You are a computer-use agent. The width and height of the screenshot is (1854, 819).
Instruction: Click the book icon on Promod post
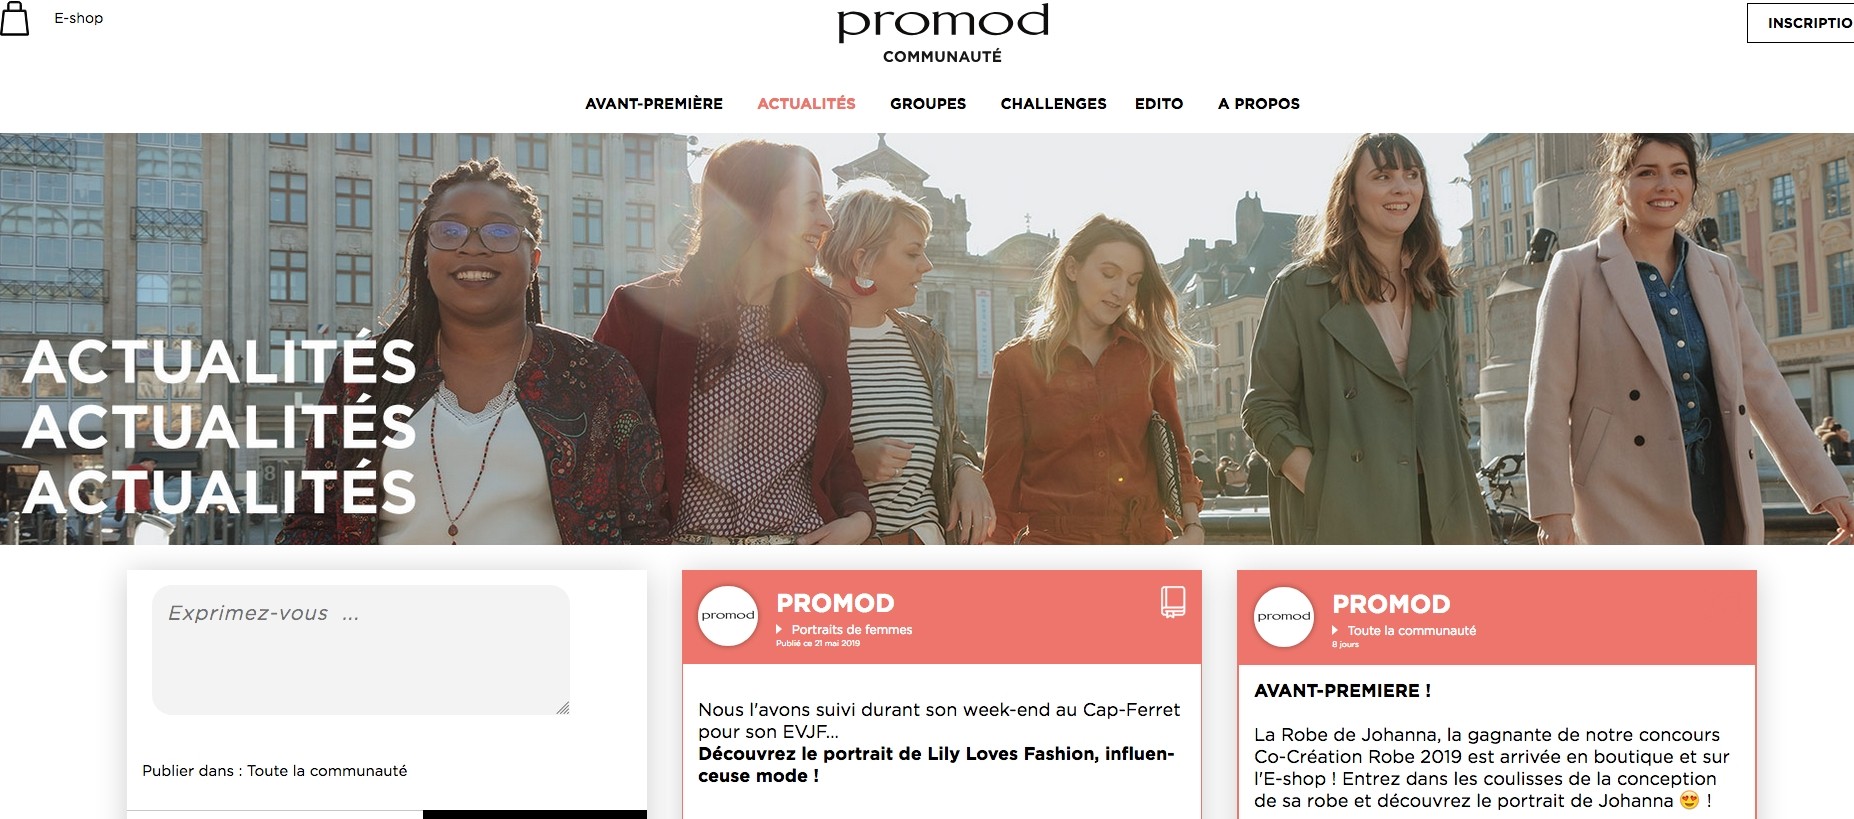1173,602
